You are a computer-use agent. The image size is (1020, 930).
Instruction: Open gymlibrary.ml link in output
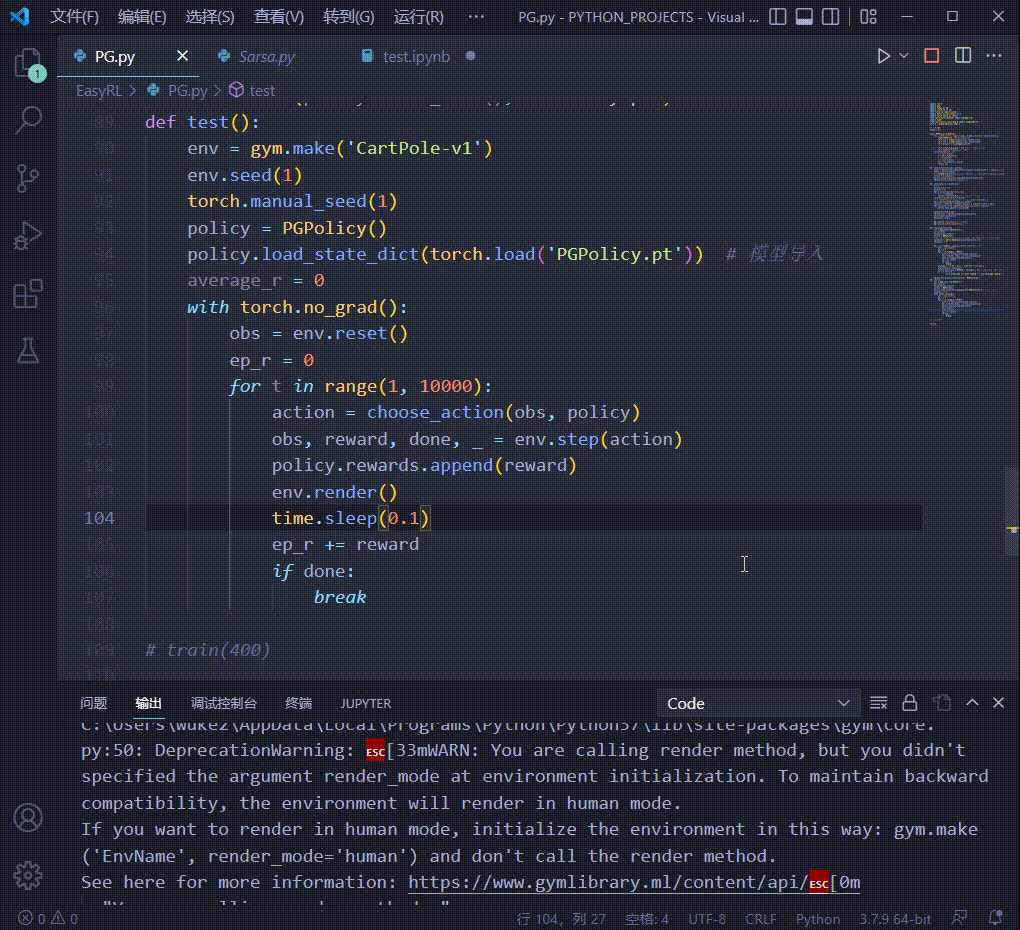point(634,883)
